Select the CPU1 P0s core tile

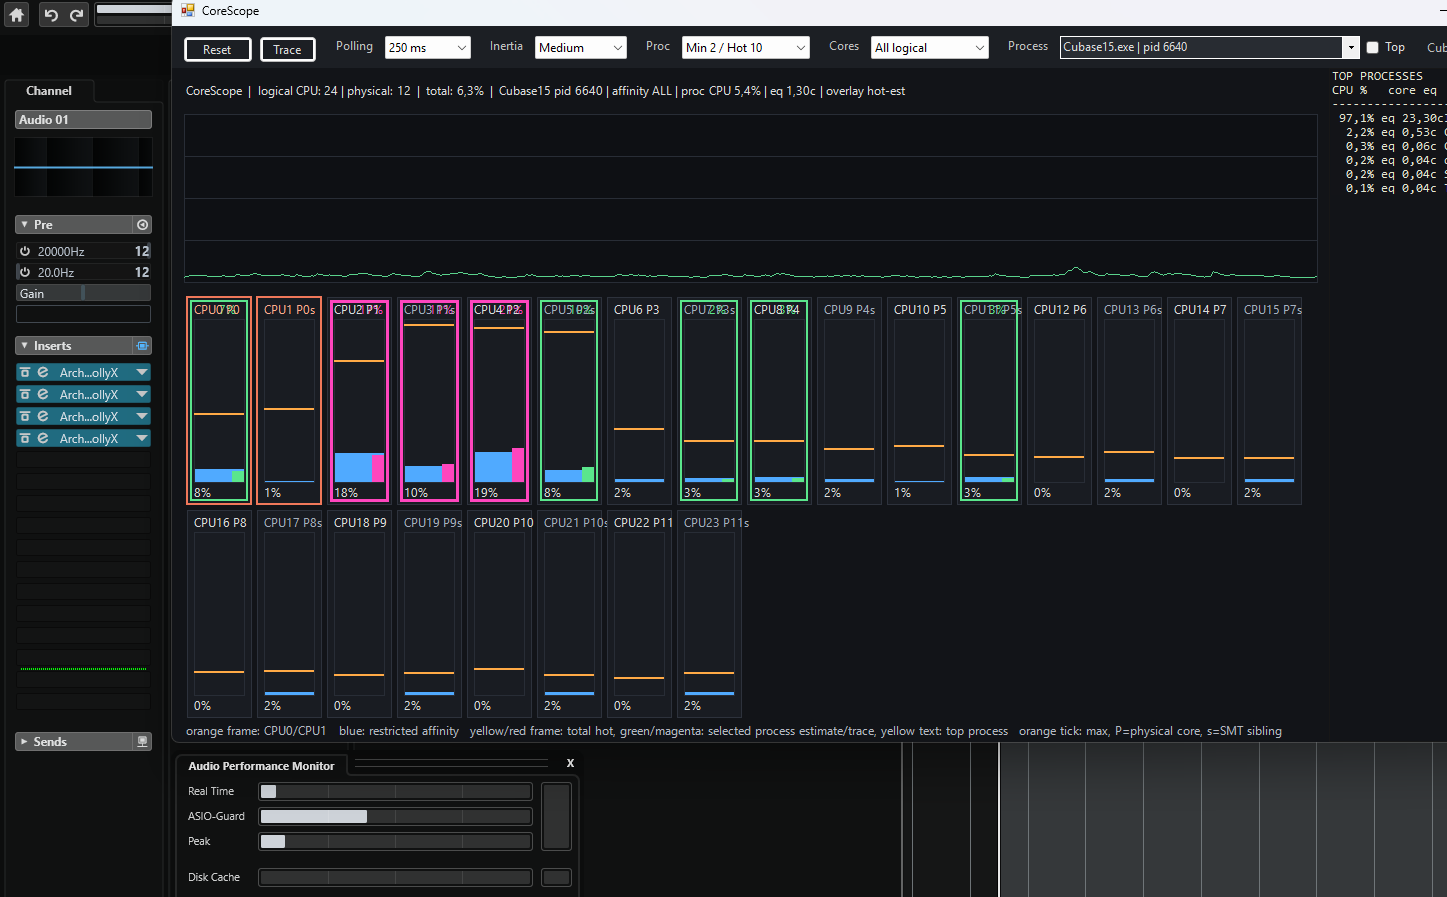[x=289, y=400]
